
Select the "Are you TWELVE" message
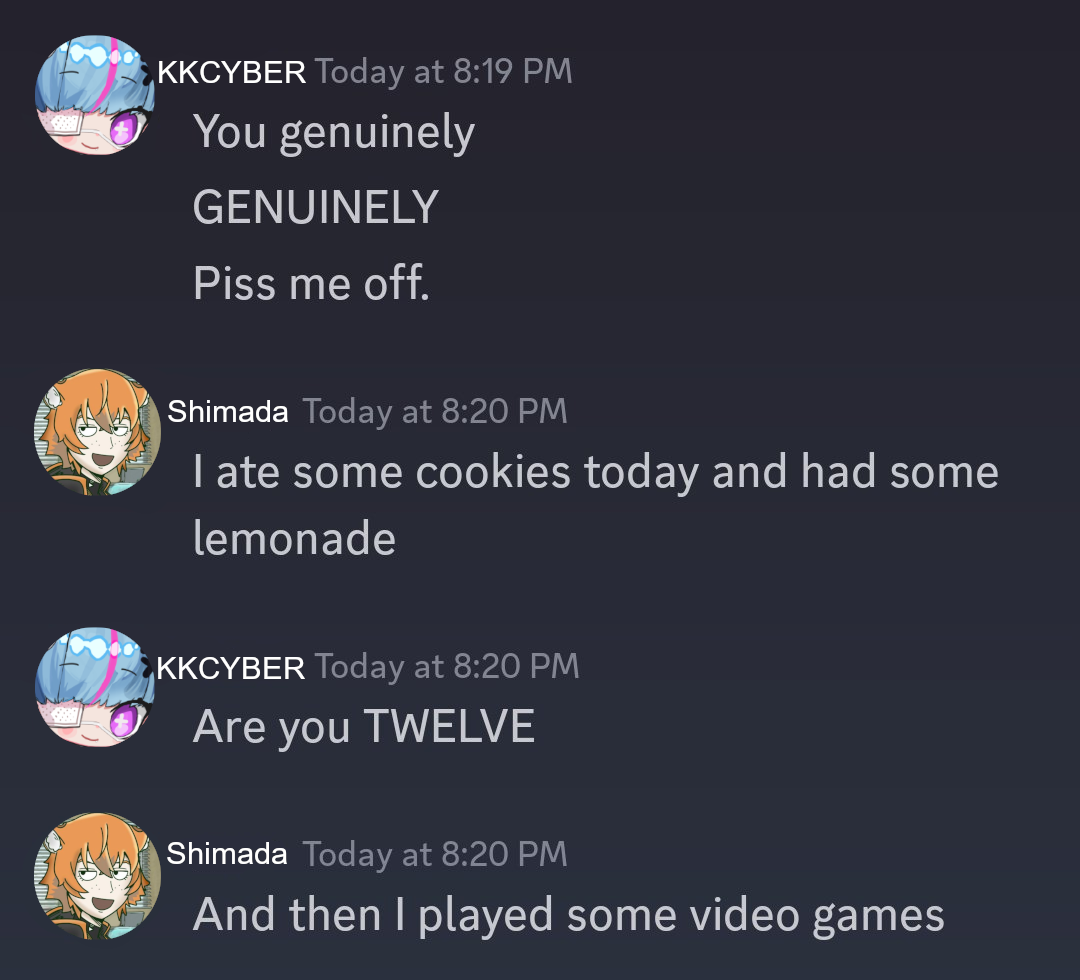(x=364, y=727)
